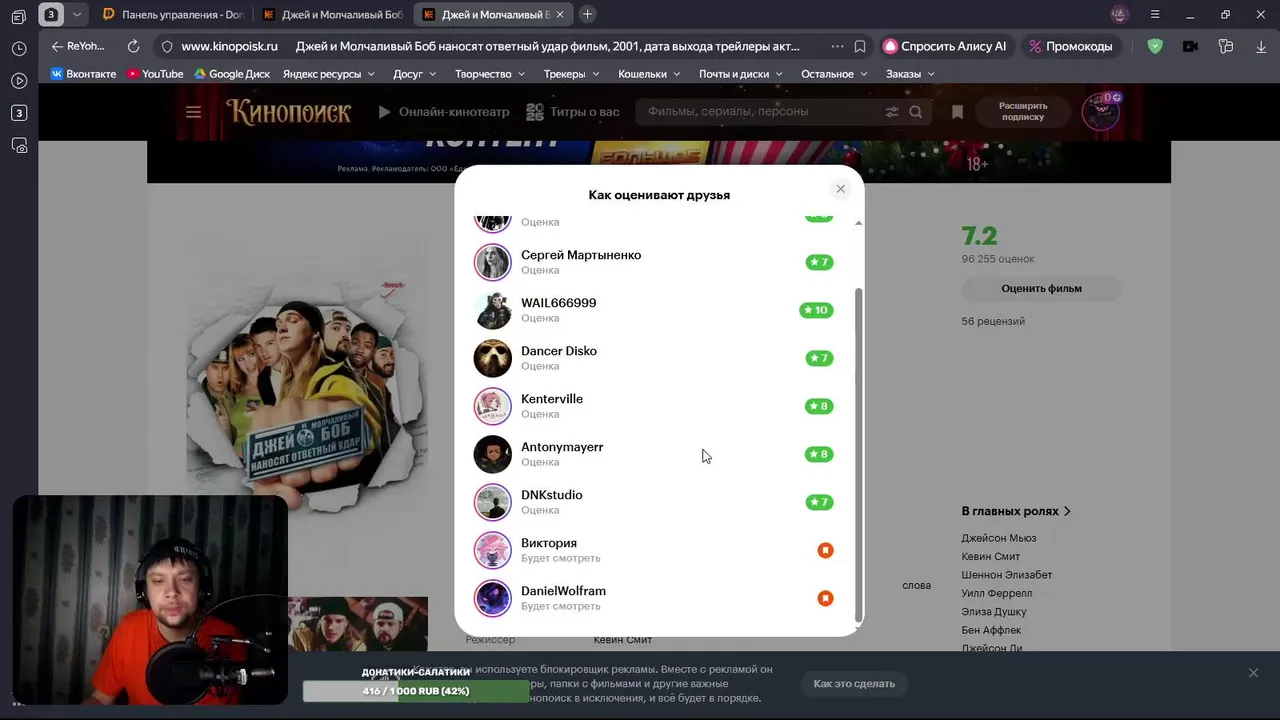Expand Остальное bookmarks folder
Screen dimensions: 1280x720
tap(834, 74)
